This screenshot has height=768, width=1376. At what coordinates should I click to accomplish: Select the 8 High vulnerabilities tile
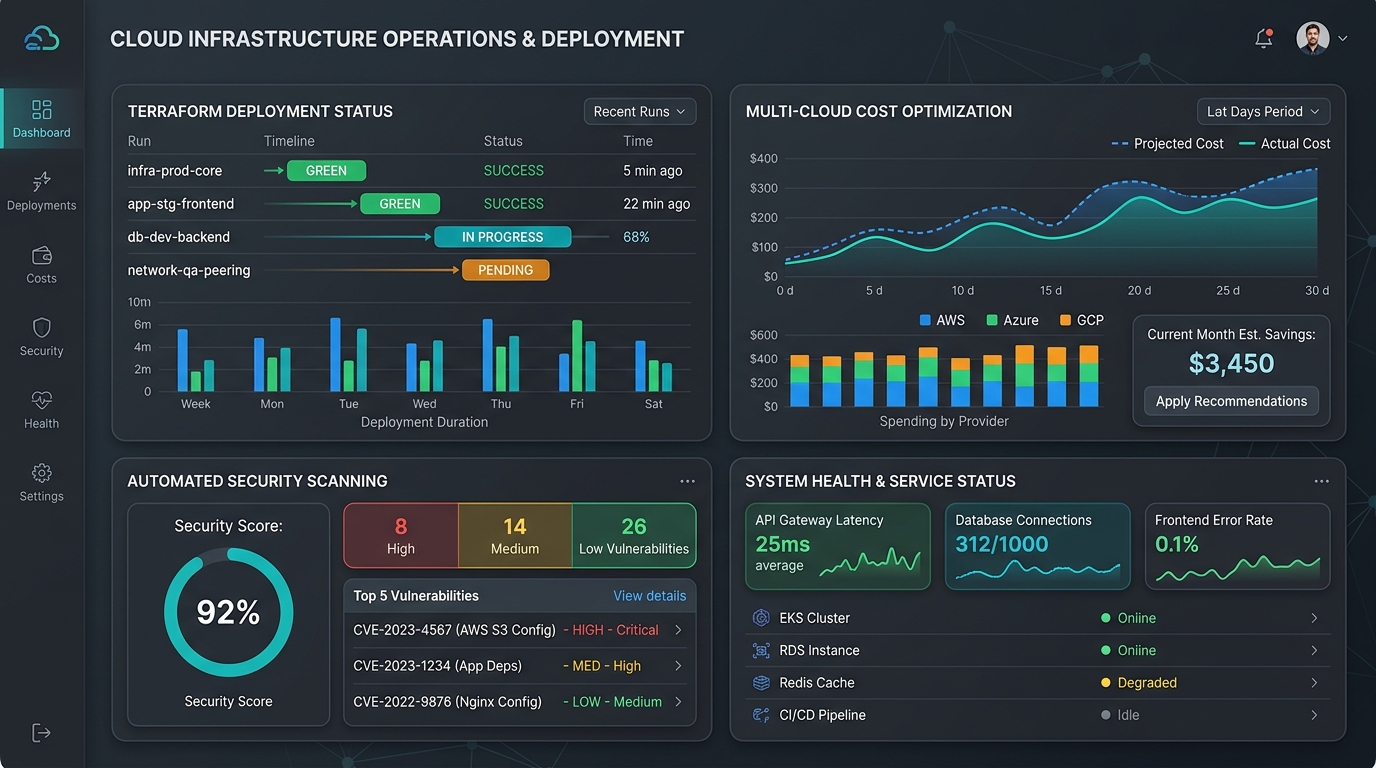401,536
